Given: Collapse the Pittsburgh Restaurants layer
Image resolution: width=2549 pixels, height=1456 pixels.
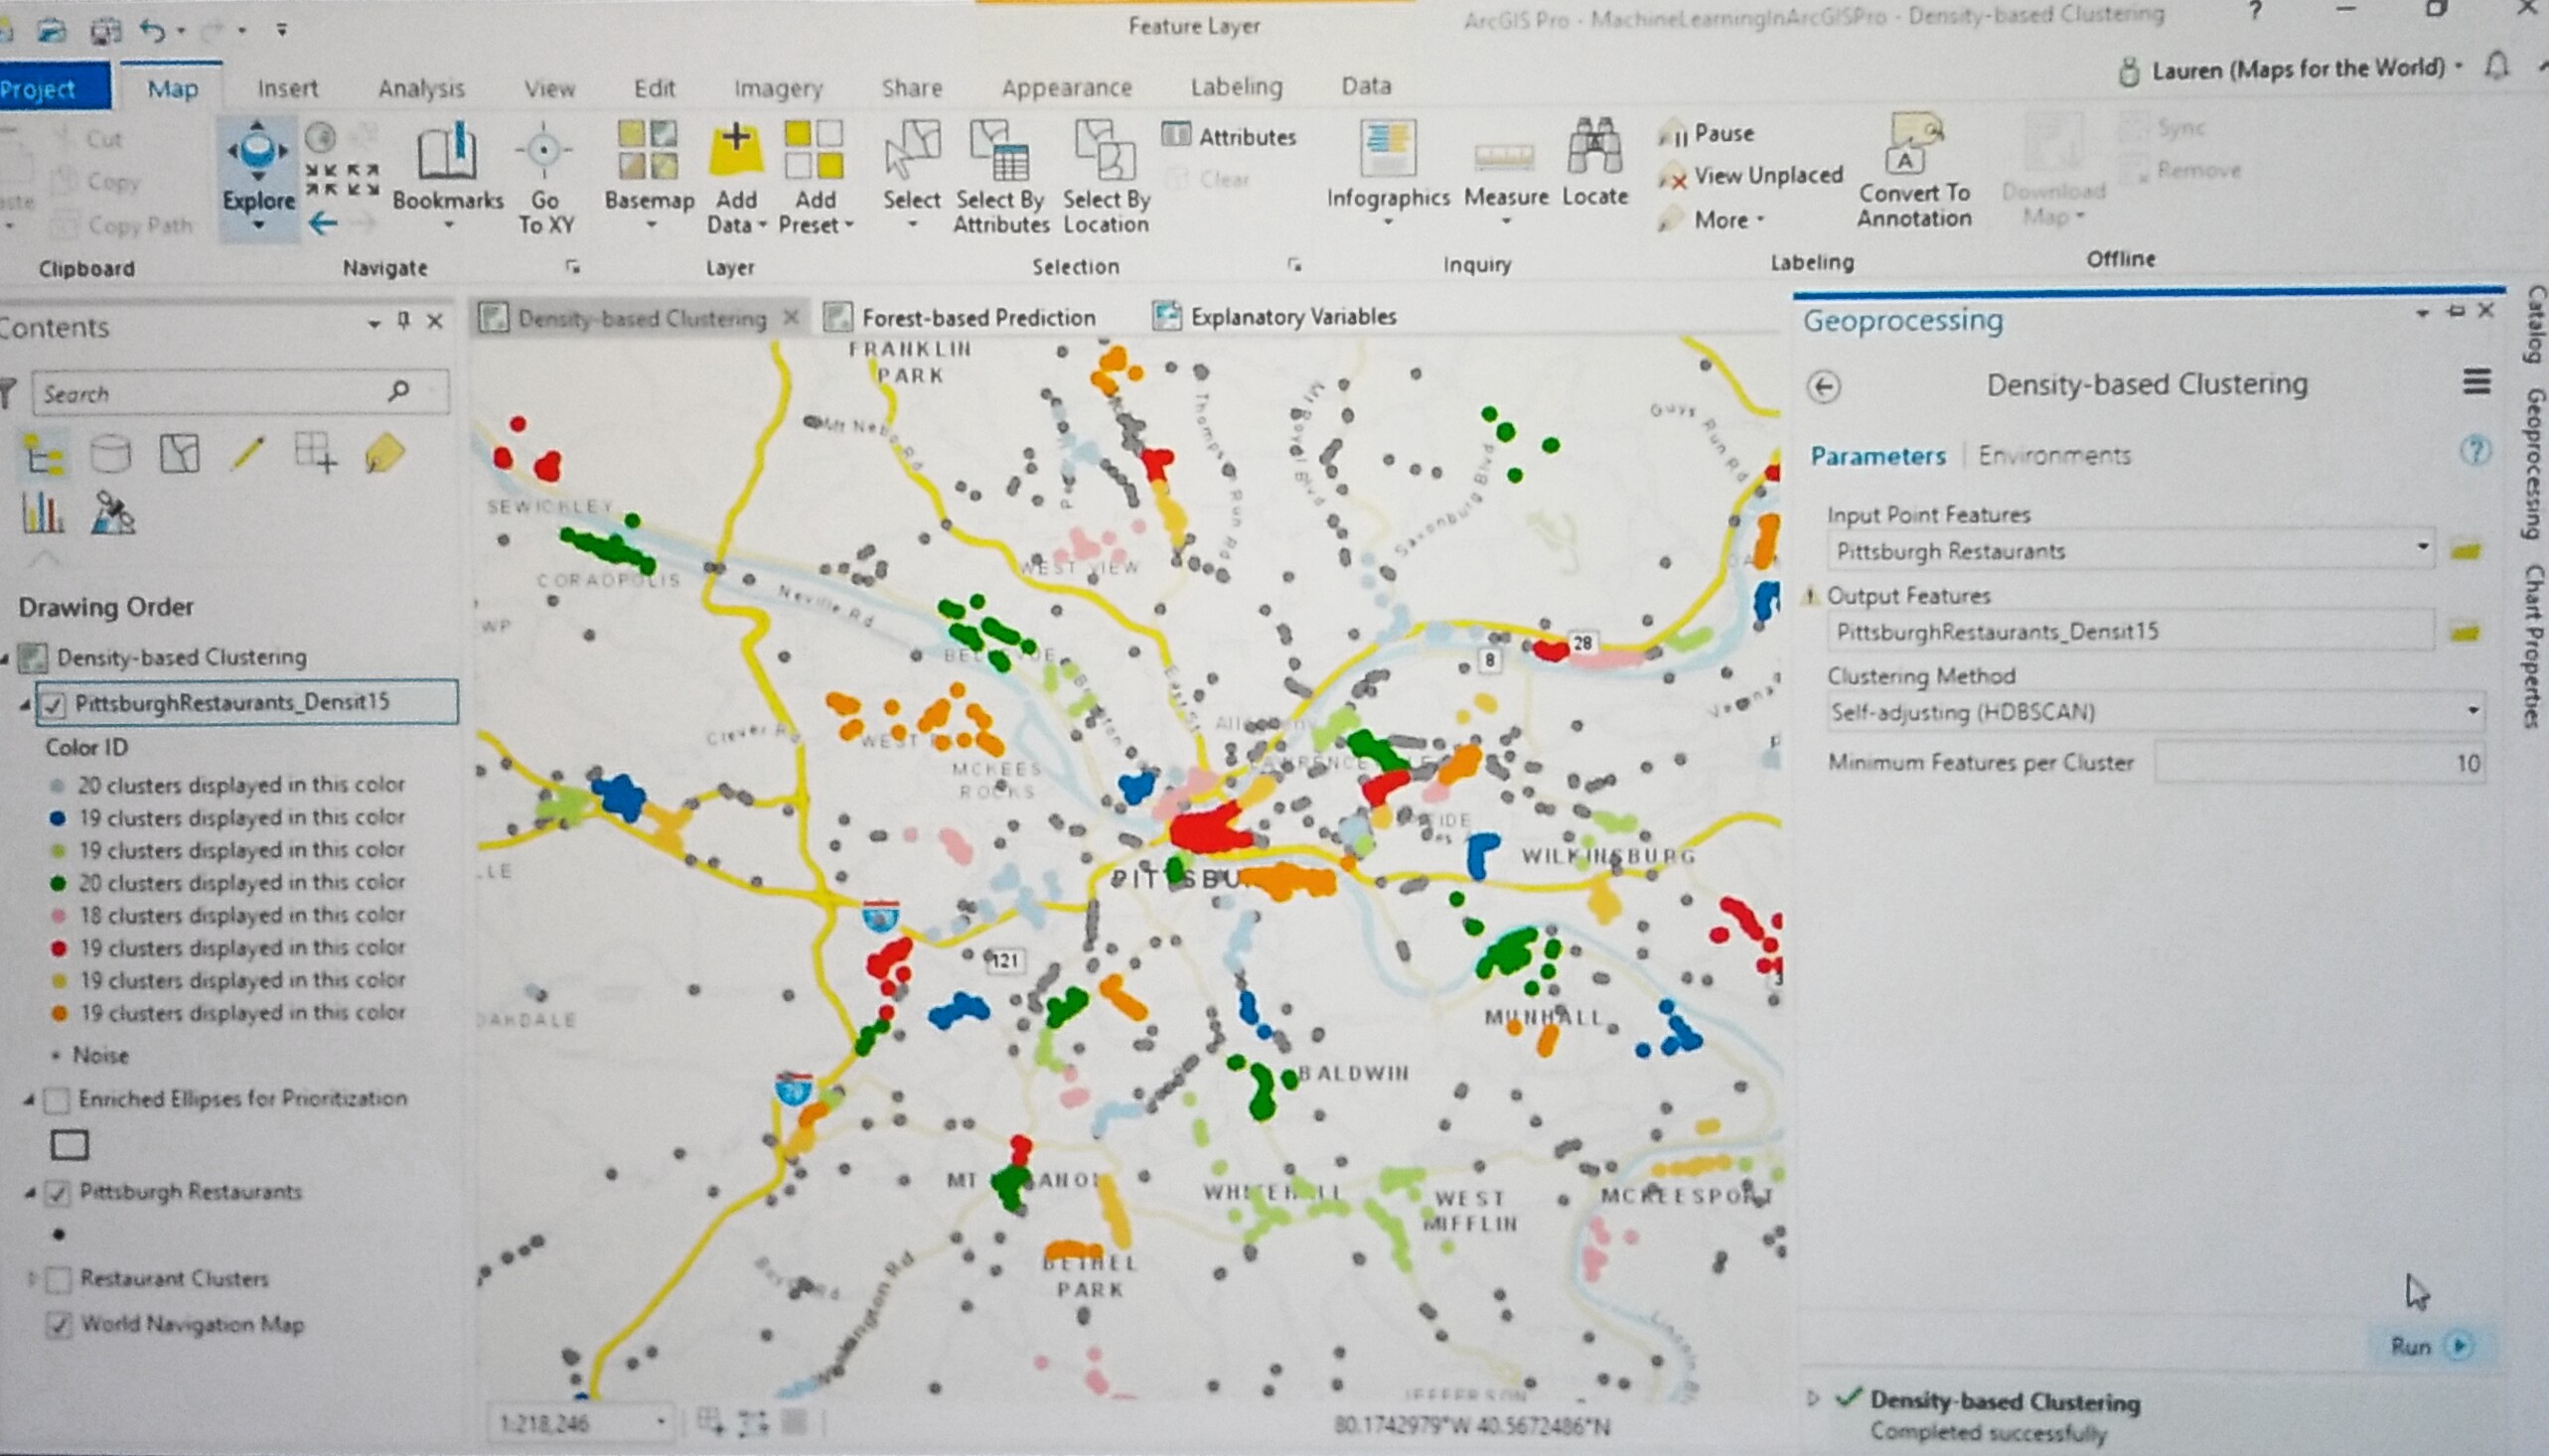Looking at the screenshot, I should (30, 1192).
